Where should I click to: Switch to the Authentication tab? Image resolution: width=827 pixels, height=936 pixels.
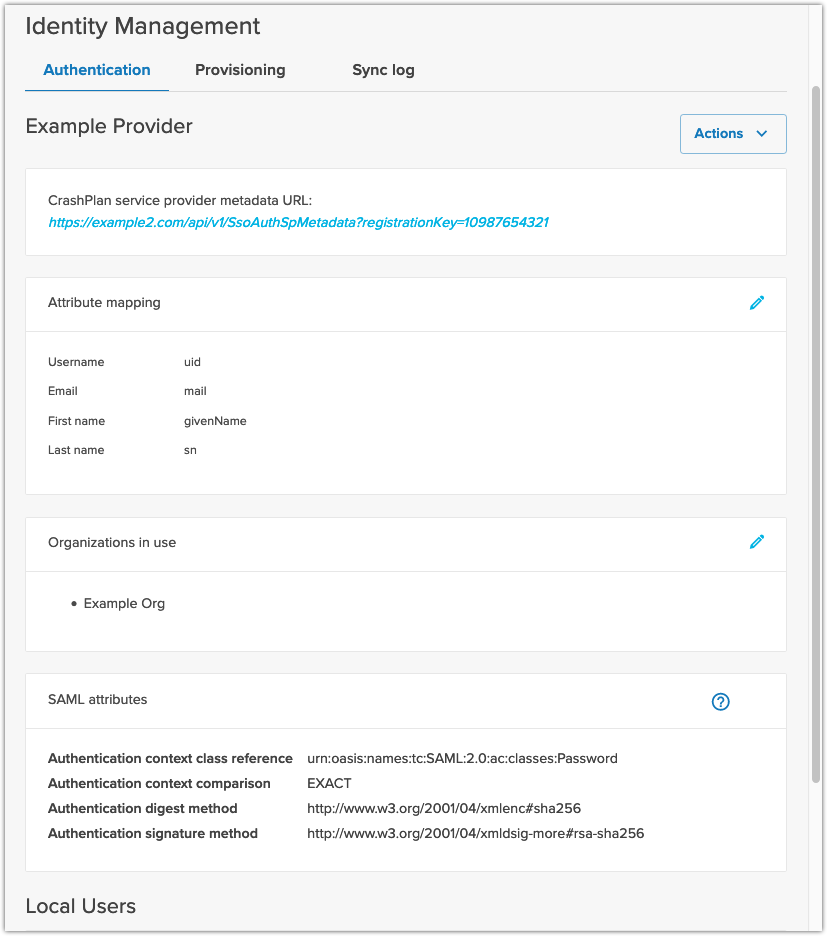[97, 70]
